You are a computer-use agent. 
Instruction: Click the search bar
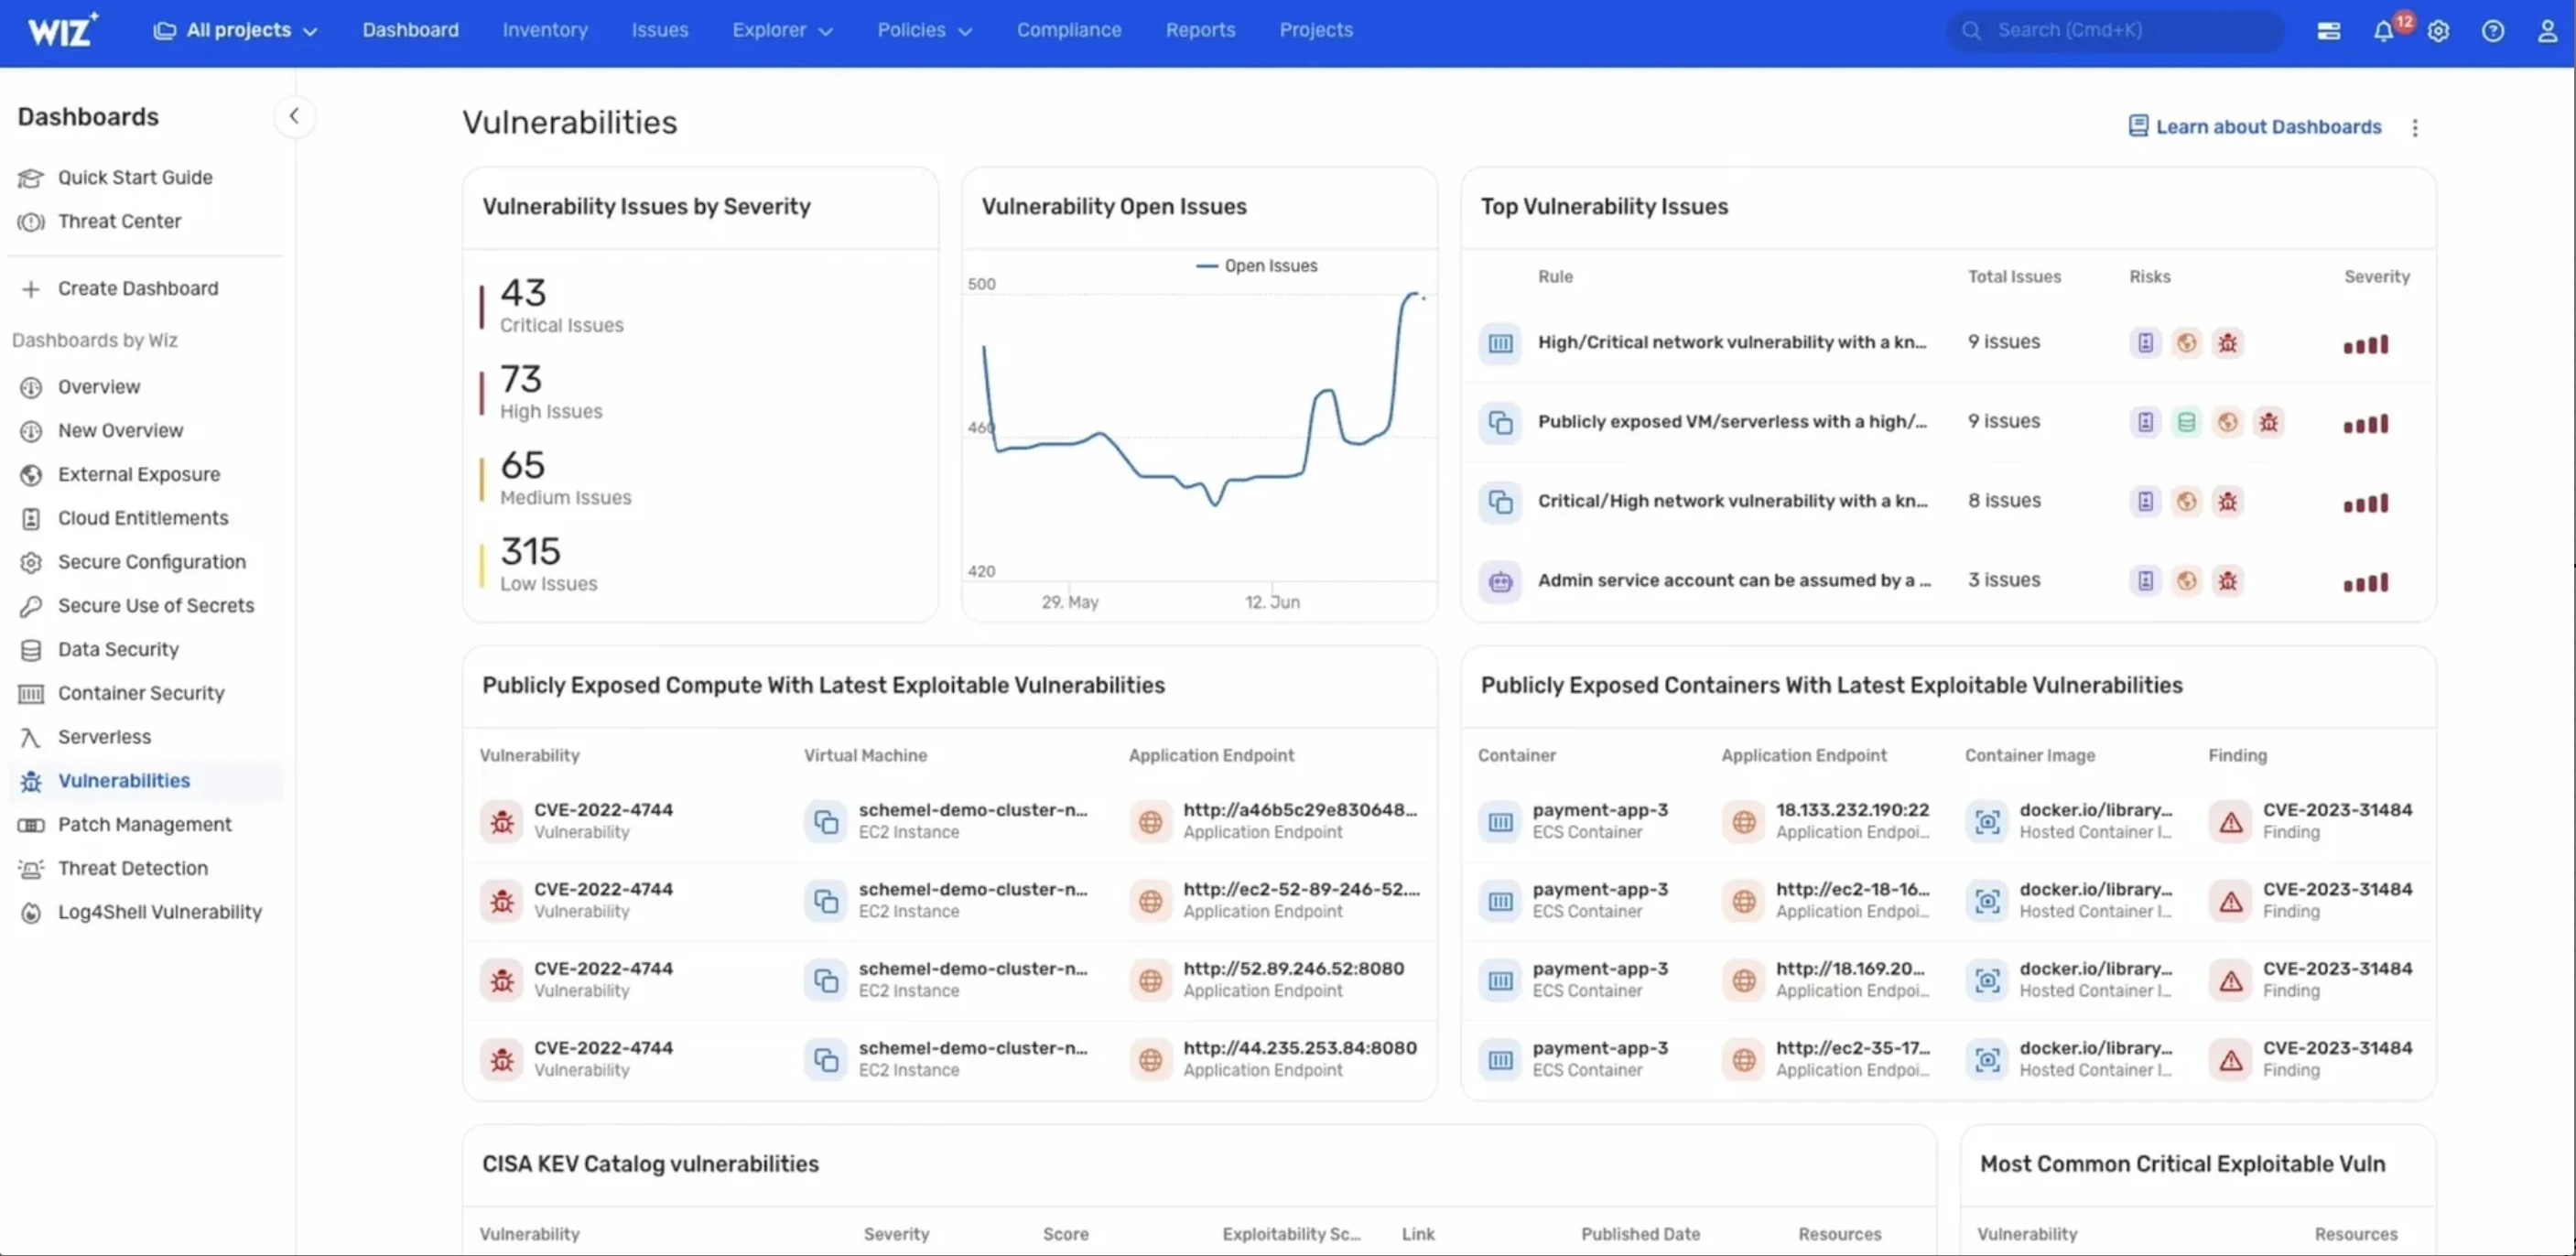tap(2113, 30)
